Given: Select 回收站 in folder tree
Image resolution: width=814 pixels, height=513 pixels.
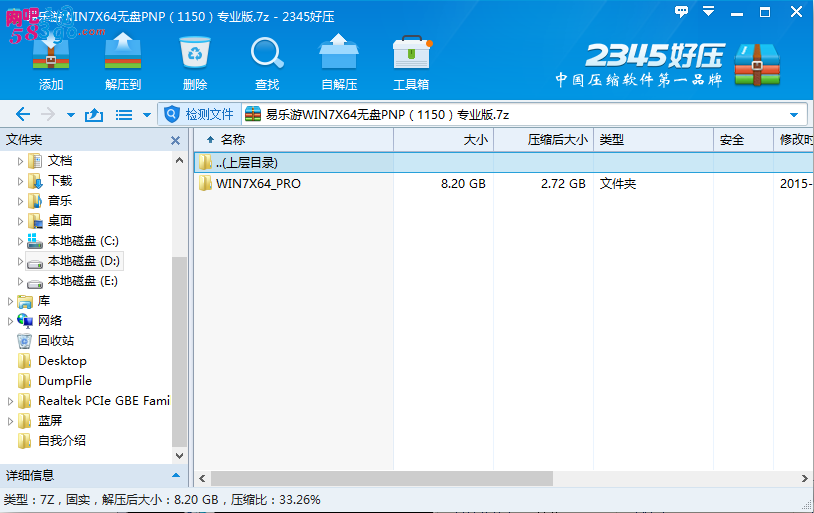Looking at the screenshot, I should (x=56, y=341).
